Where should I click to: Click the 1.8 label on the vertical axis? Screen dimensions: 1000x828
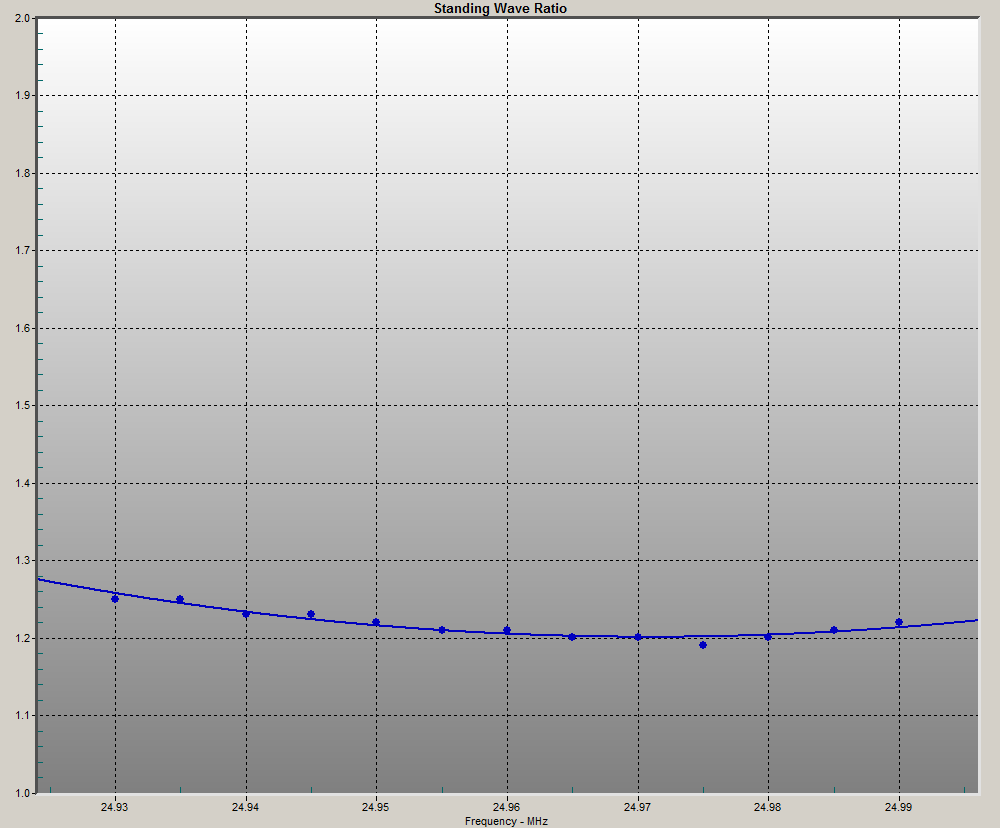coord(22,173)
